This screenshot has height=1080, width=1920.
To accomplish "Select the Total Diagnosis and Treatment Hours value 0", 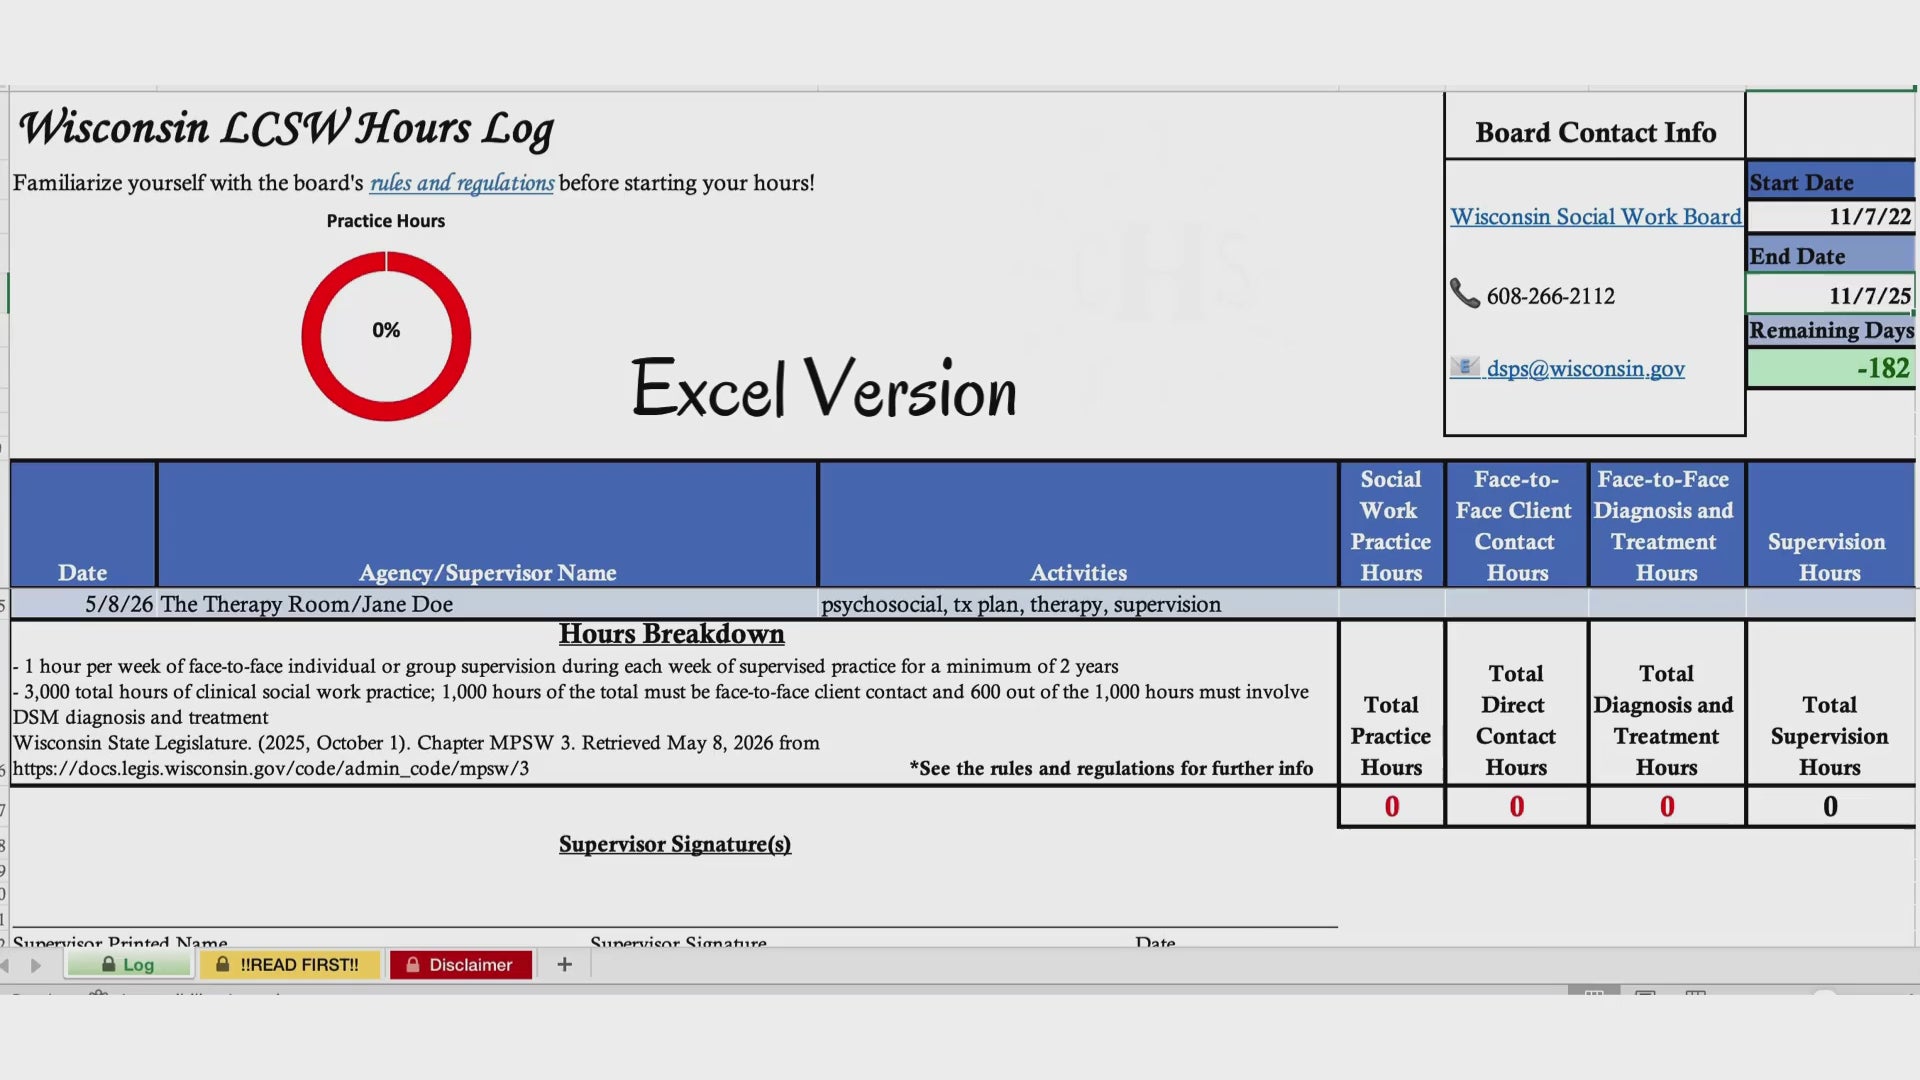I will point(1667,806).
